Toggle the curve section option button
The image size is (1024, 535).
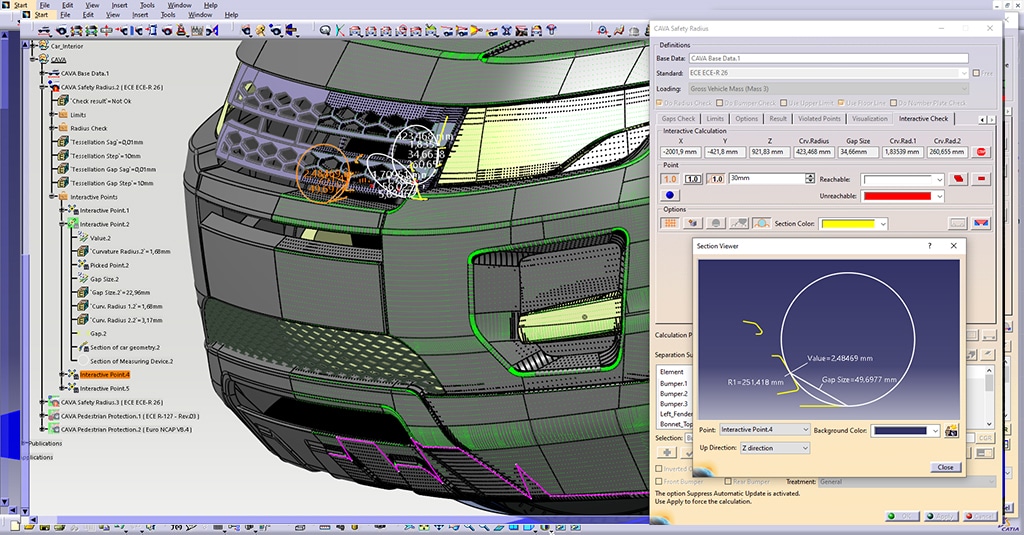click(739, 223)
